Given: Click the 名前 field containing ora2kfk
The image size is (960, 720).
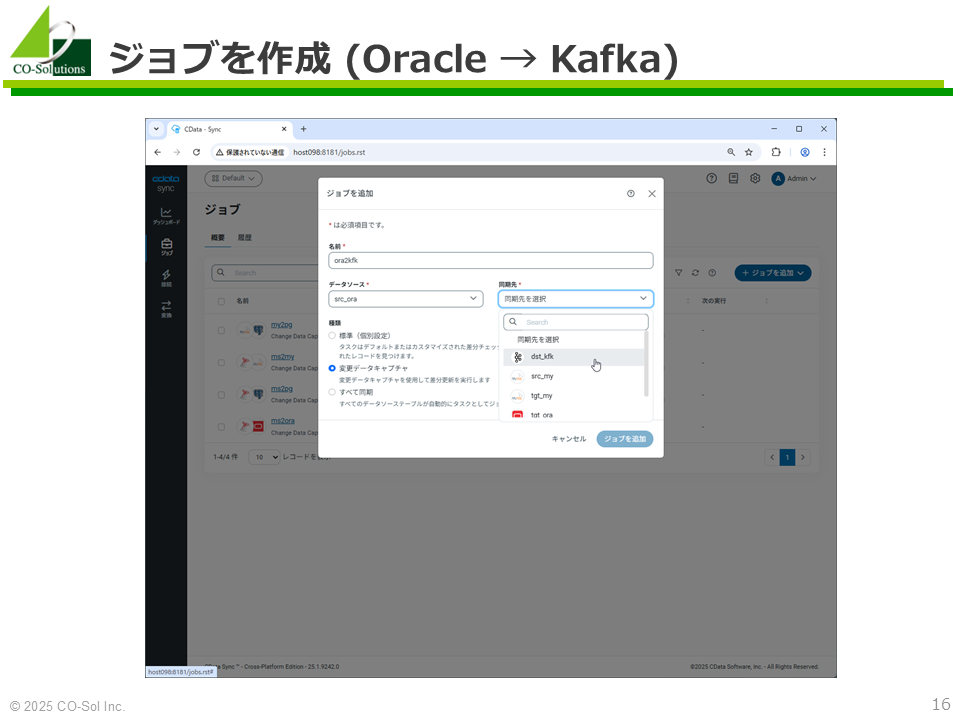Looking at the screenshot, I should coord(490,260).
